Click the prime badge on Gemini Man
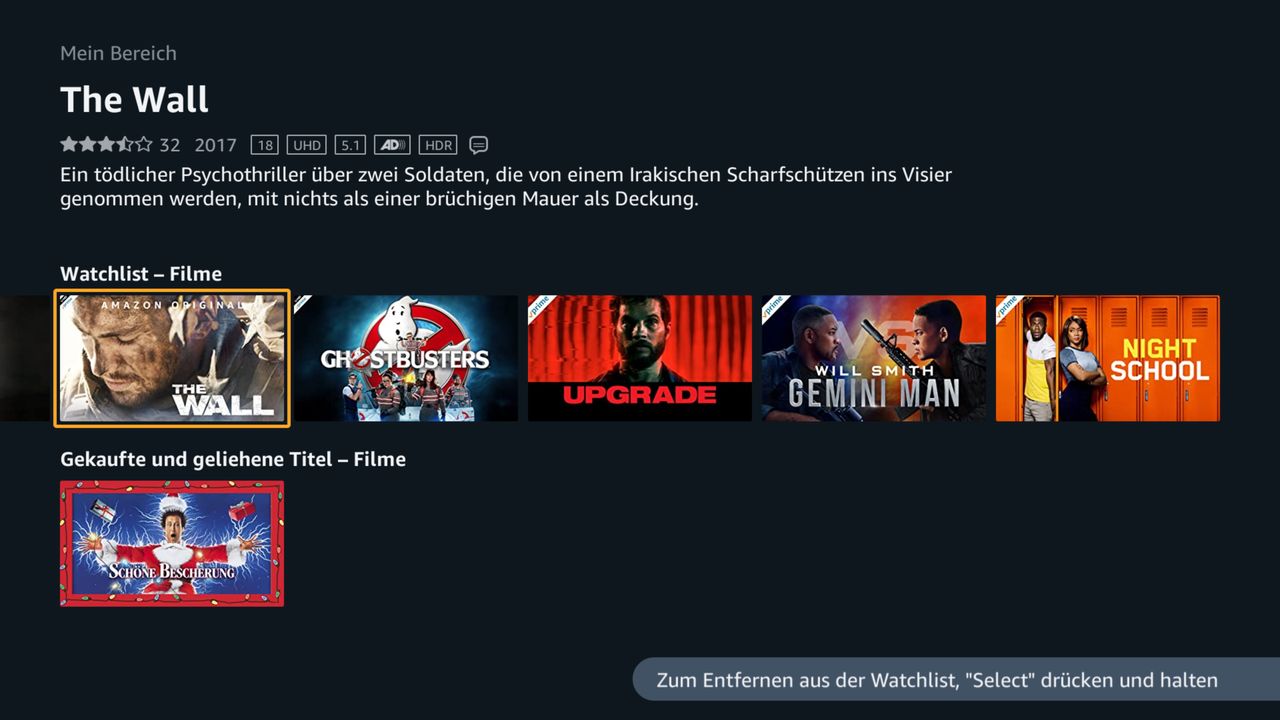This screenshot has height=720, width=1280. tap(775, 307)
